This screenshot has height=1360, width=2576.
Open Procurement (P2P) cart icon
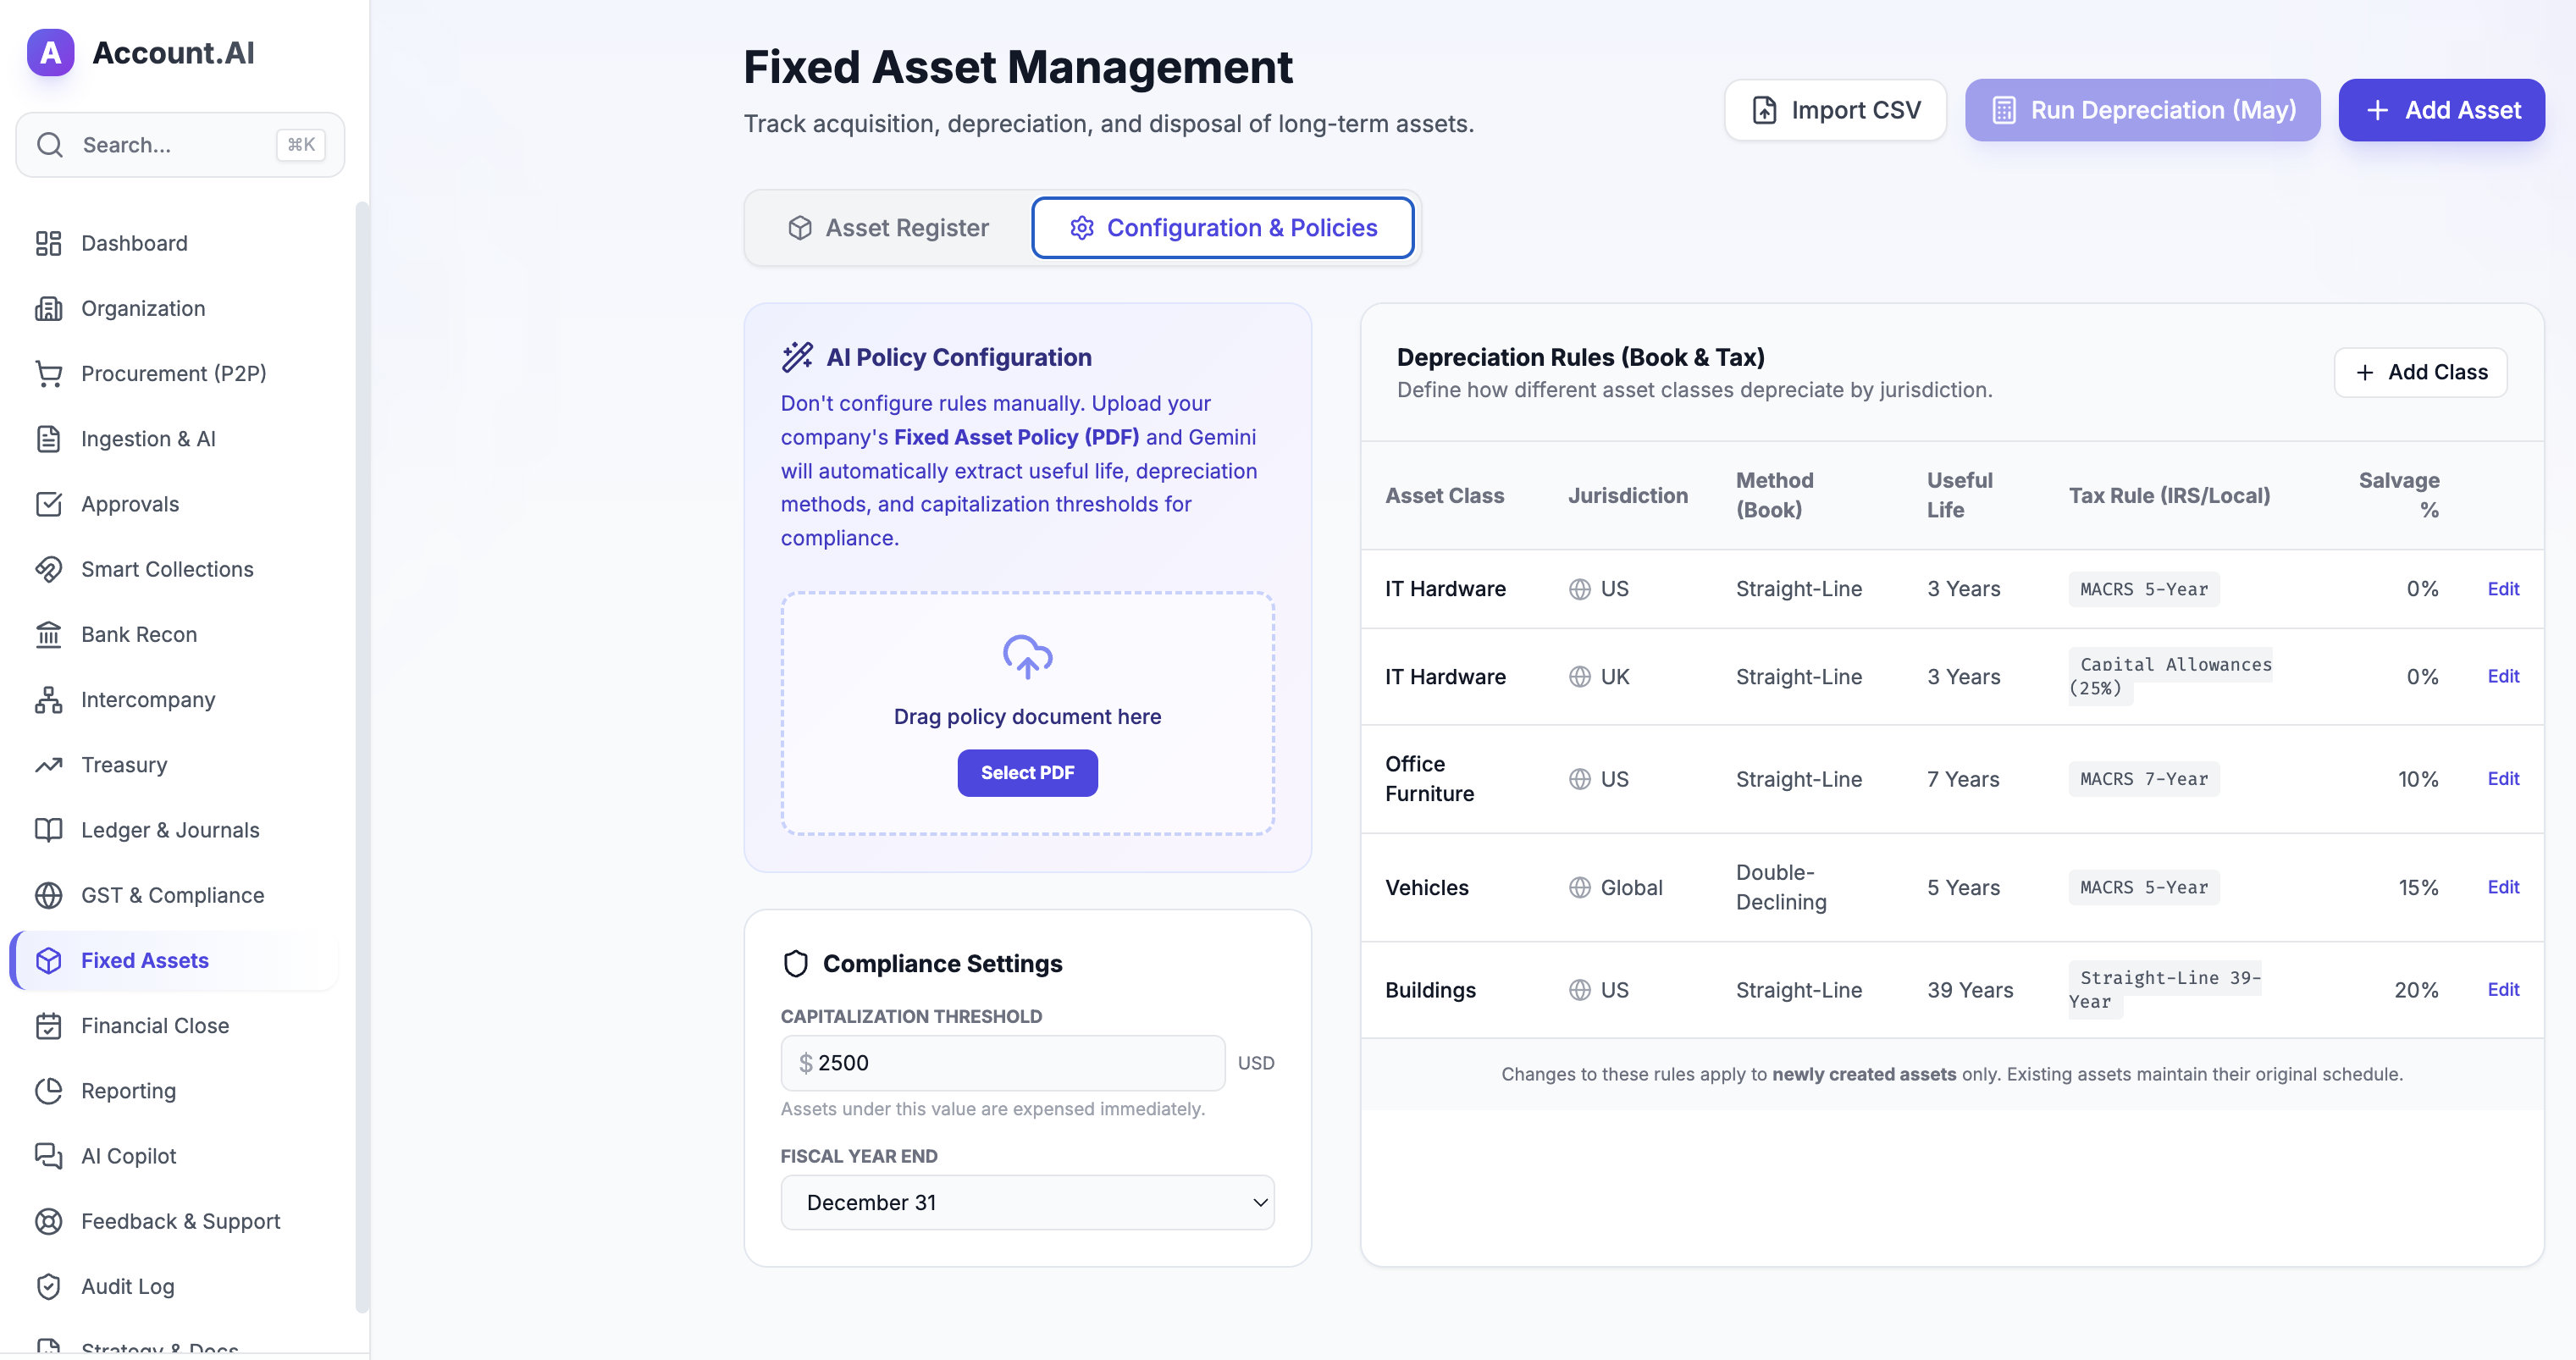pyautogui.click(x=48, y=373)
